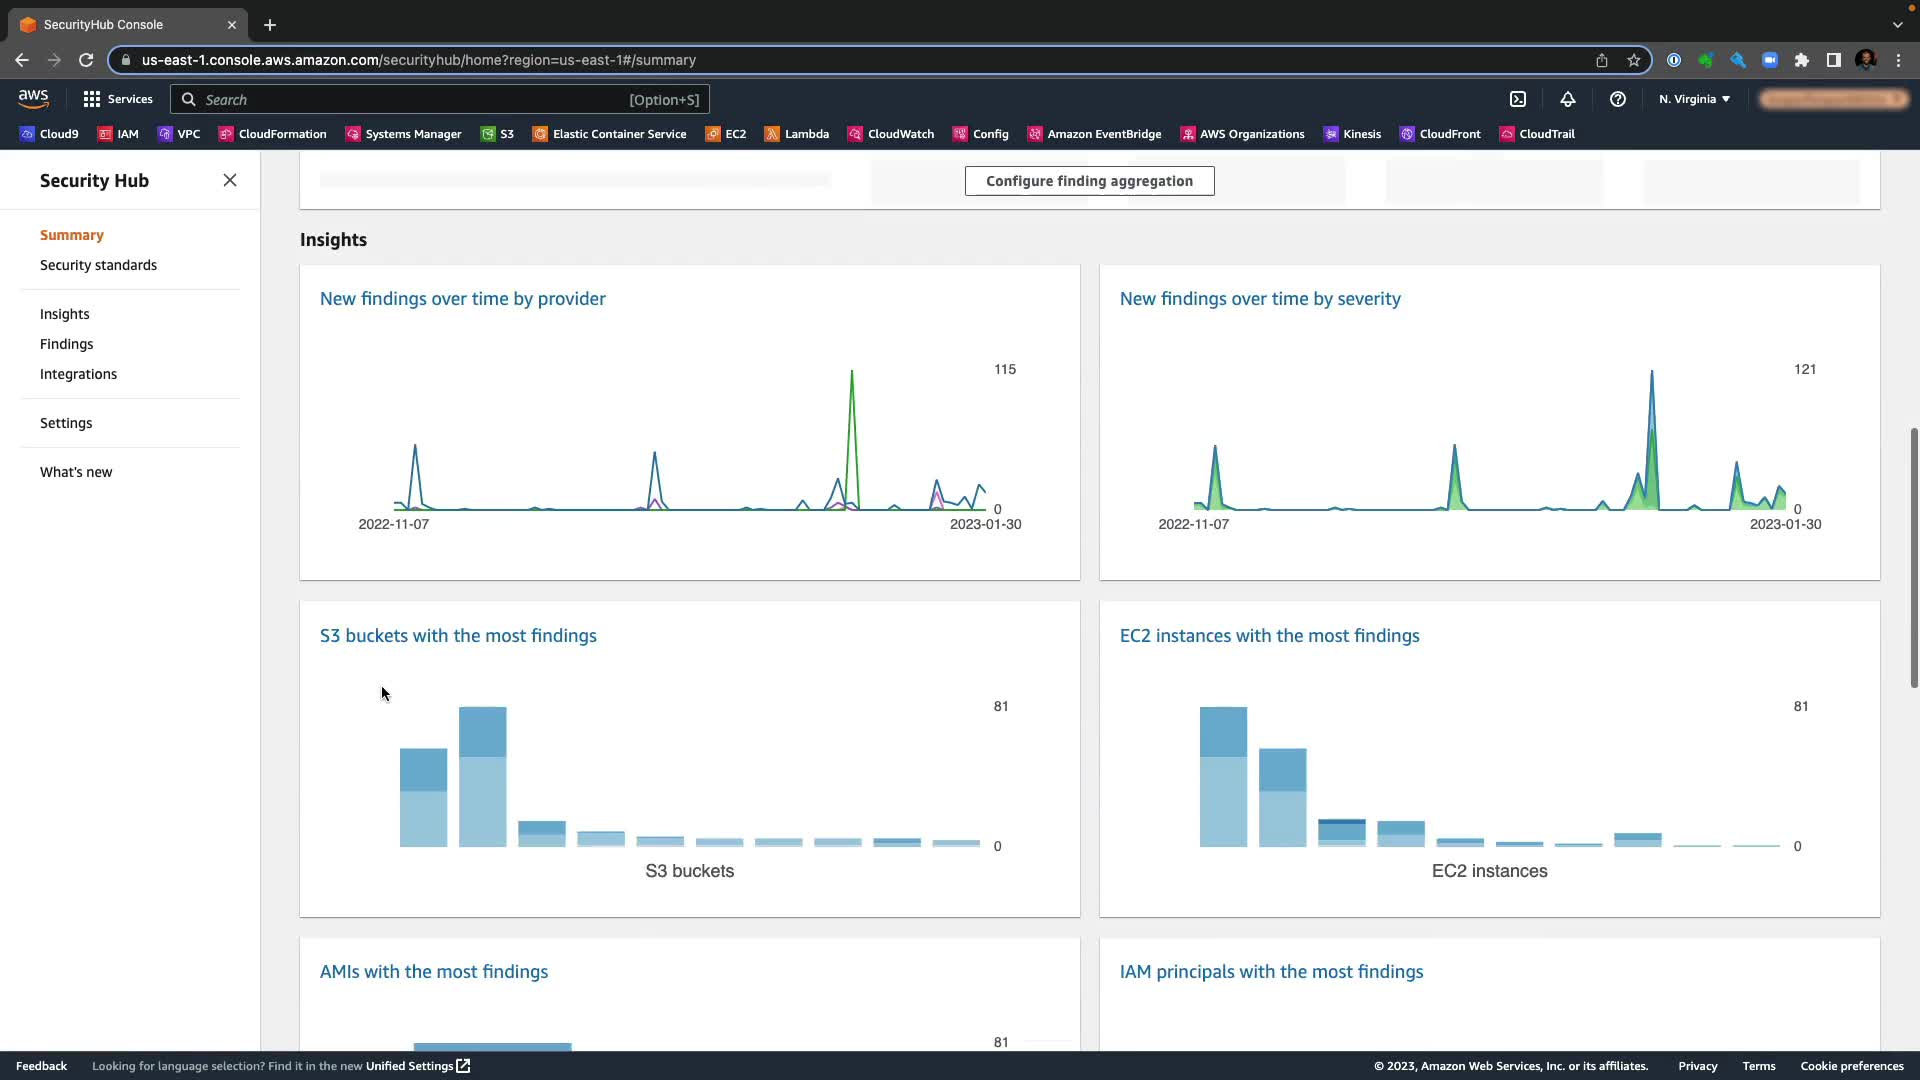The height and width of the screenshot is (1080, 1920).
Task: Click the page vertical scrollbar
Action: 1913,557
